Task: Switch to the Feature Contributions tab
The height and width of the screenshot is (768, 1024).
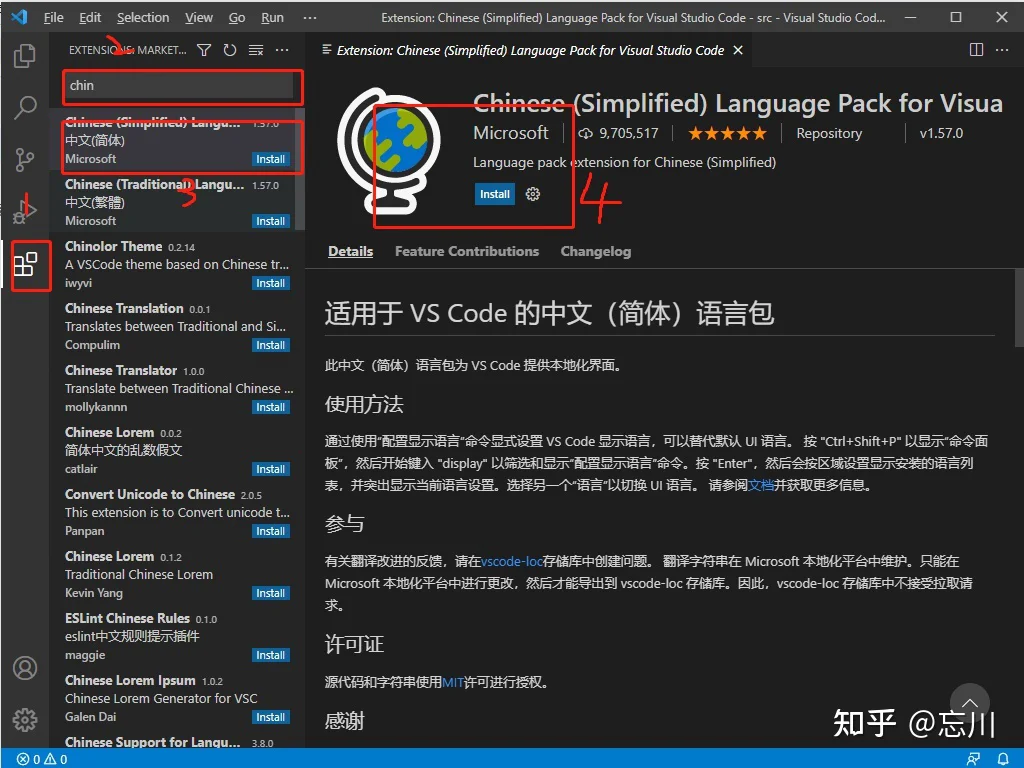Action: 467,251
